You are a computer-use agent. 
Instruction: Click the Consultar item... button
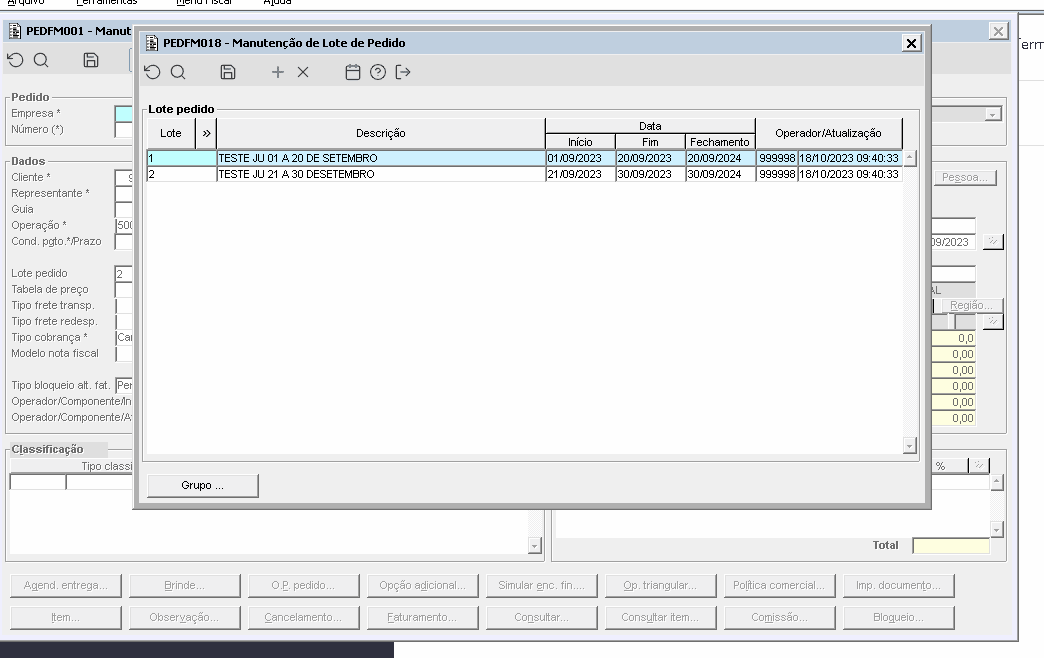[x=660, y=617]
